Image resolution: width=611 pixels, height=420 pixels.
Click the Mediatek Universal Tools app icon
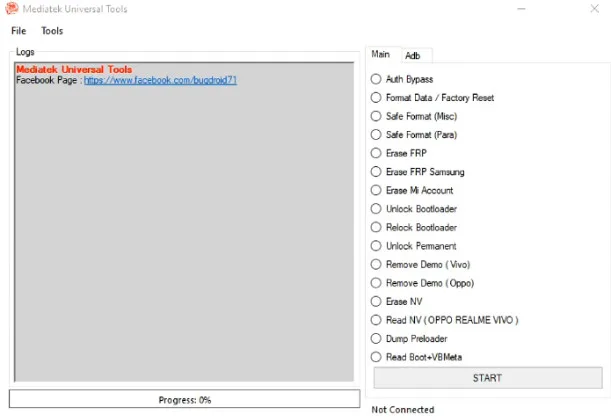point(10,9)
